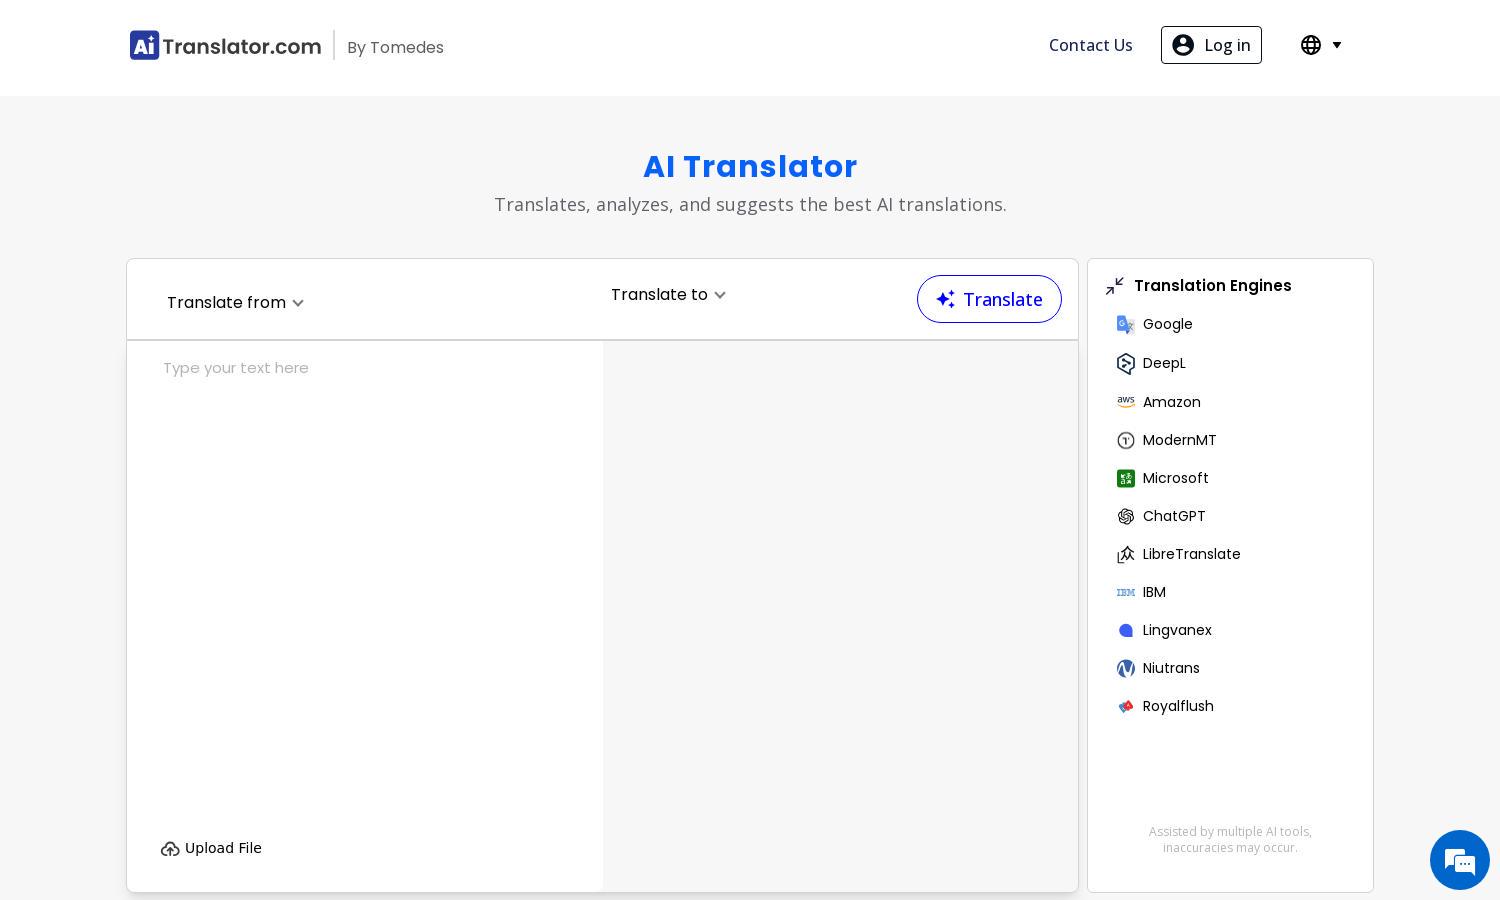1500x900 pixels.
Task: Open the globe language selector
Action: pyautogui.click(x=1311, y=45)
